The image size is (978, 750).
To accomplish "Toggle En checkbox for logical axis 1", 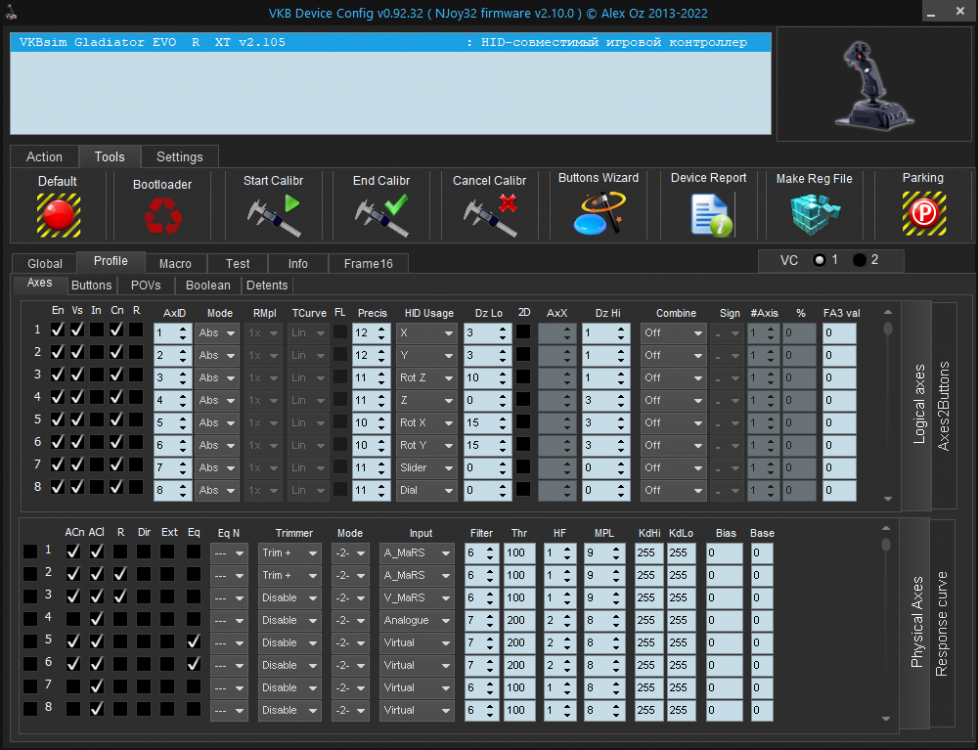I will tap(58, 329).
